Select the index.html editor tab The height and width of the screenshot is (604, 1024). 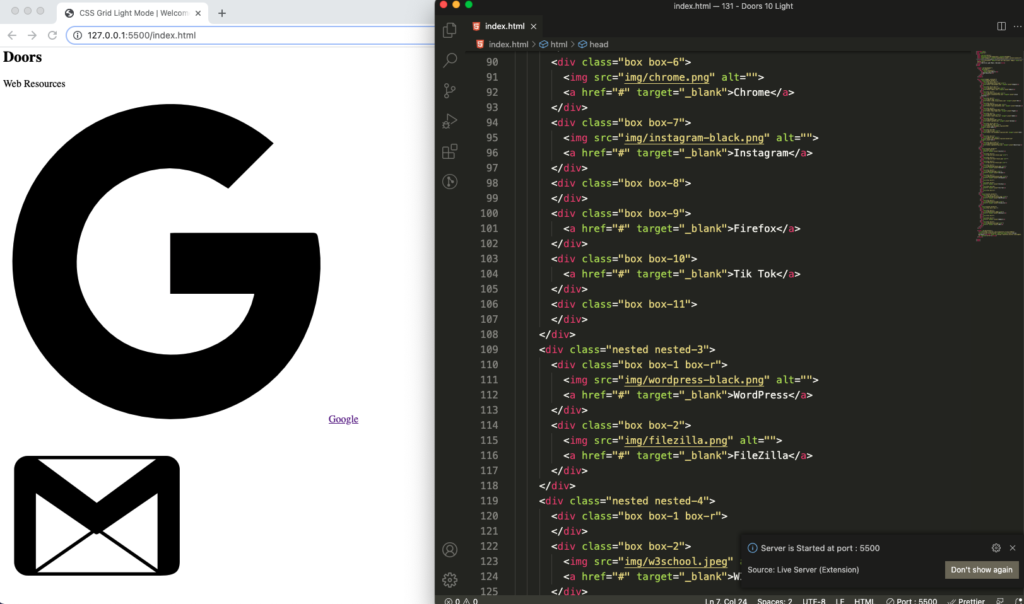click(504, 26)
